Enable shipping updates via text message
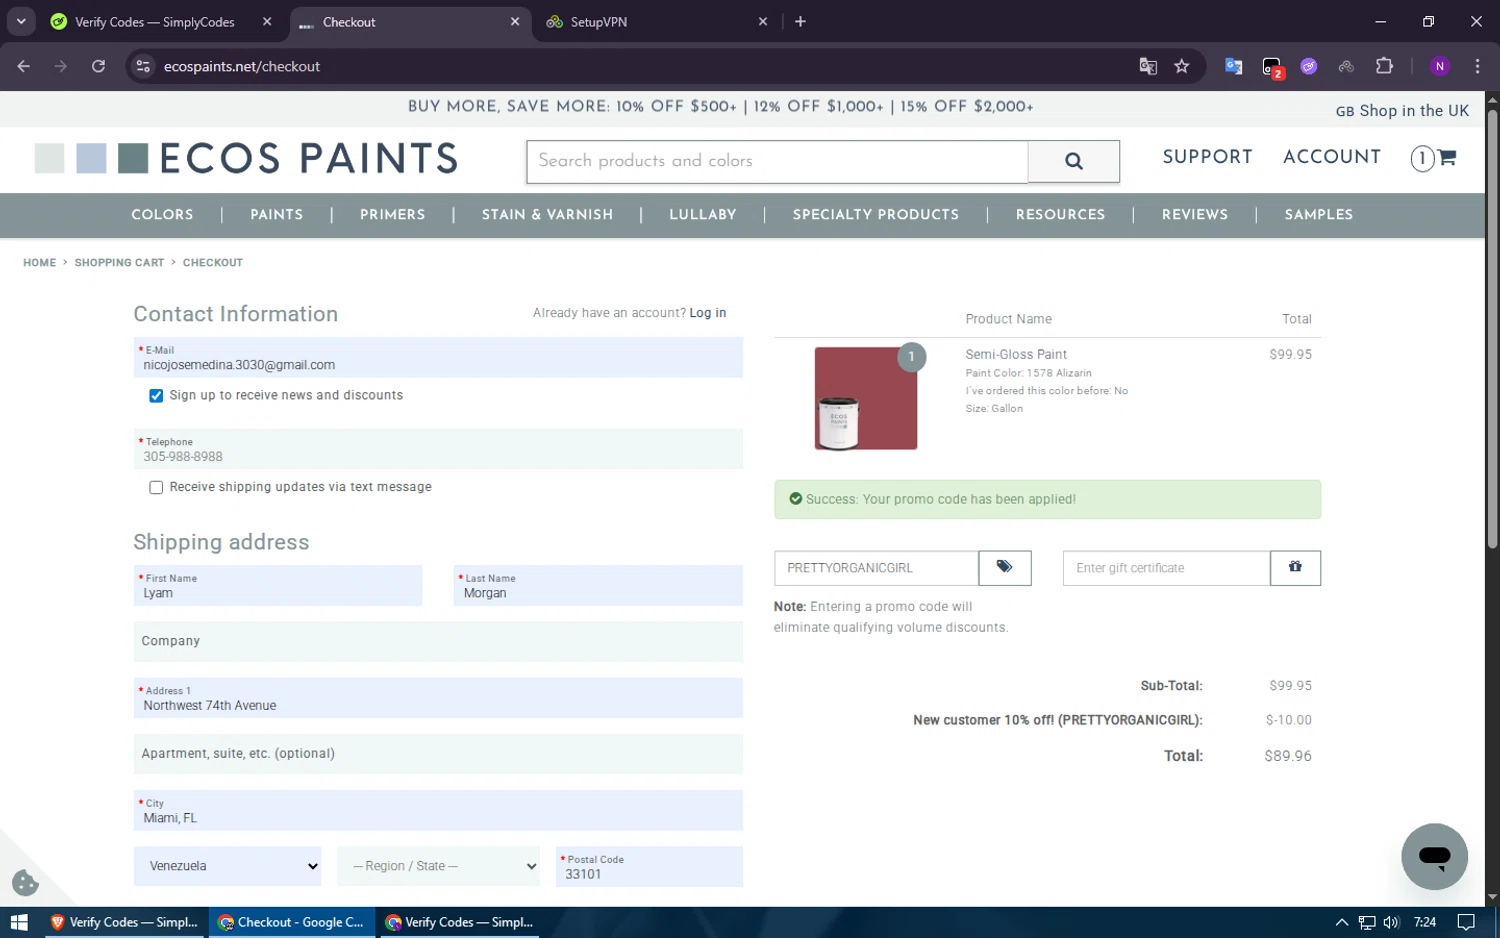1500x938 pixels. coord(156,488)
